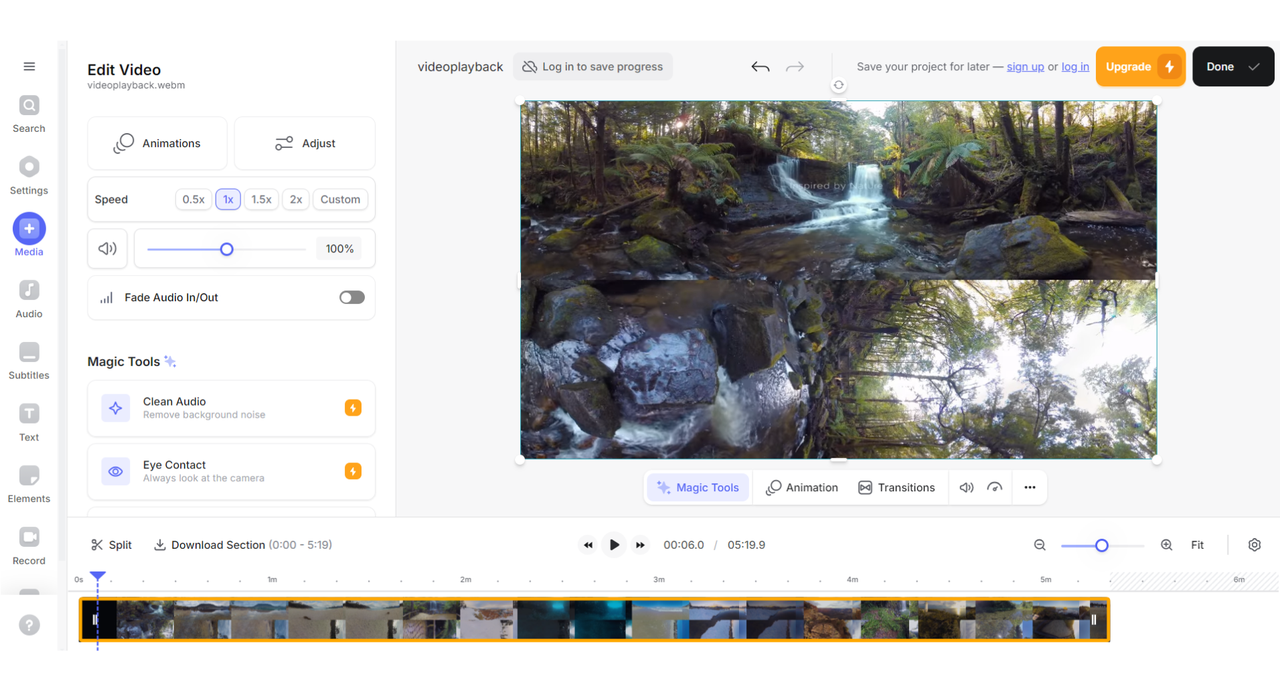Select Custom speed option
Screen dimensions: 1280x676
pos(340,199)
